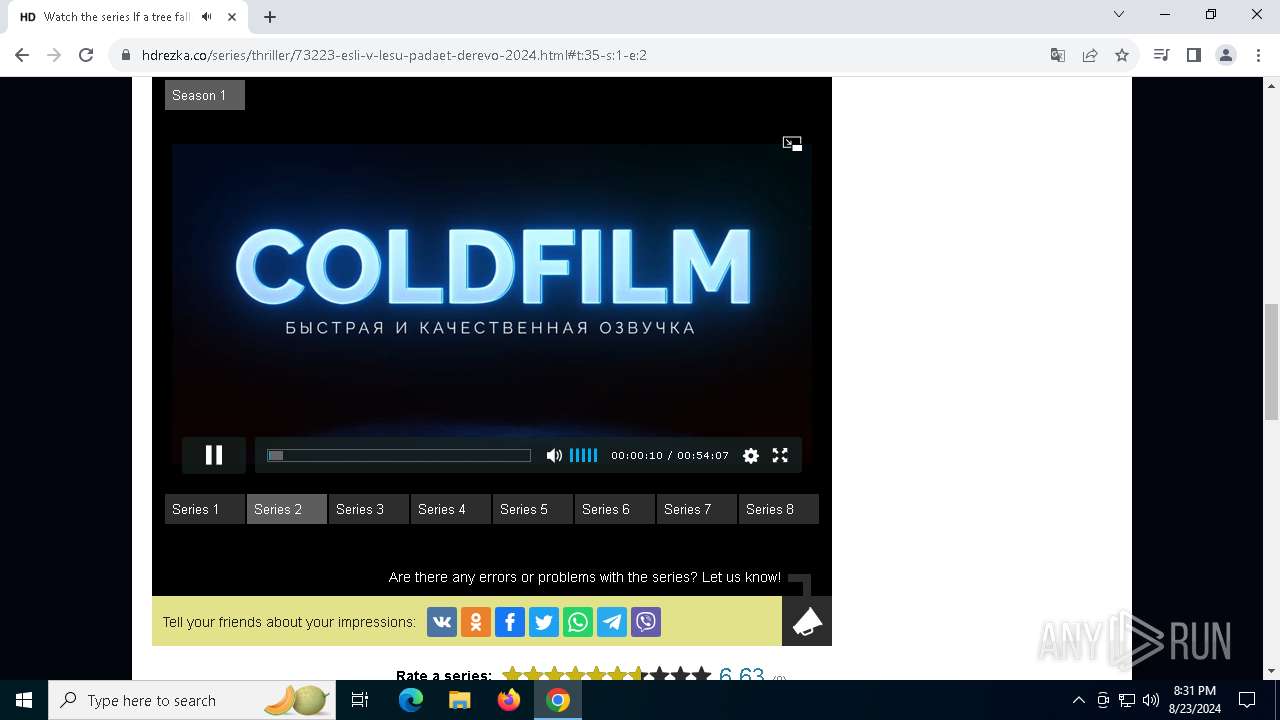This screenshot has height=720, width=1280.
Task: Open File Explorer from taskbar
Action: 459,700
